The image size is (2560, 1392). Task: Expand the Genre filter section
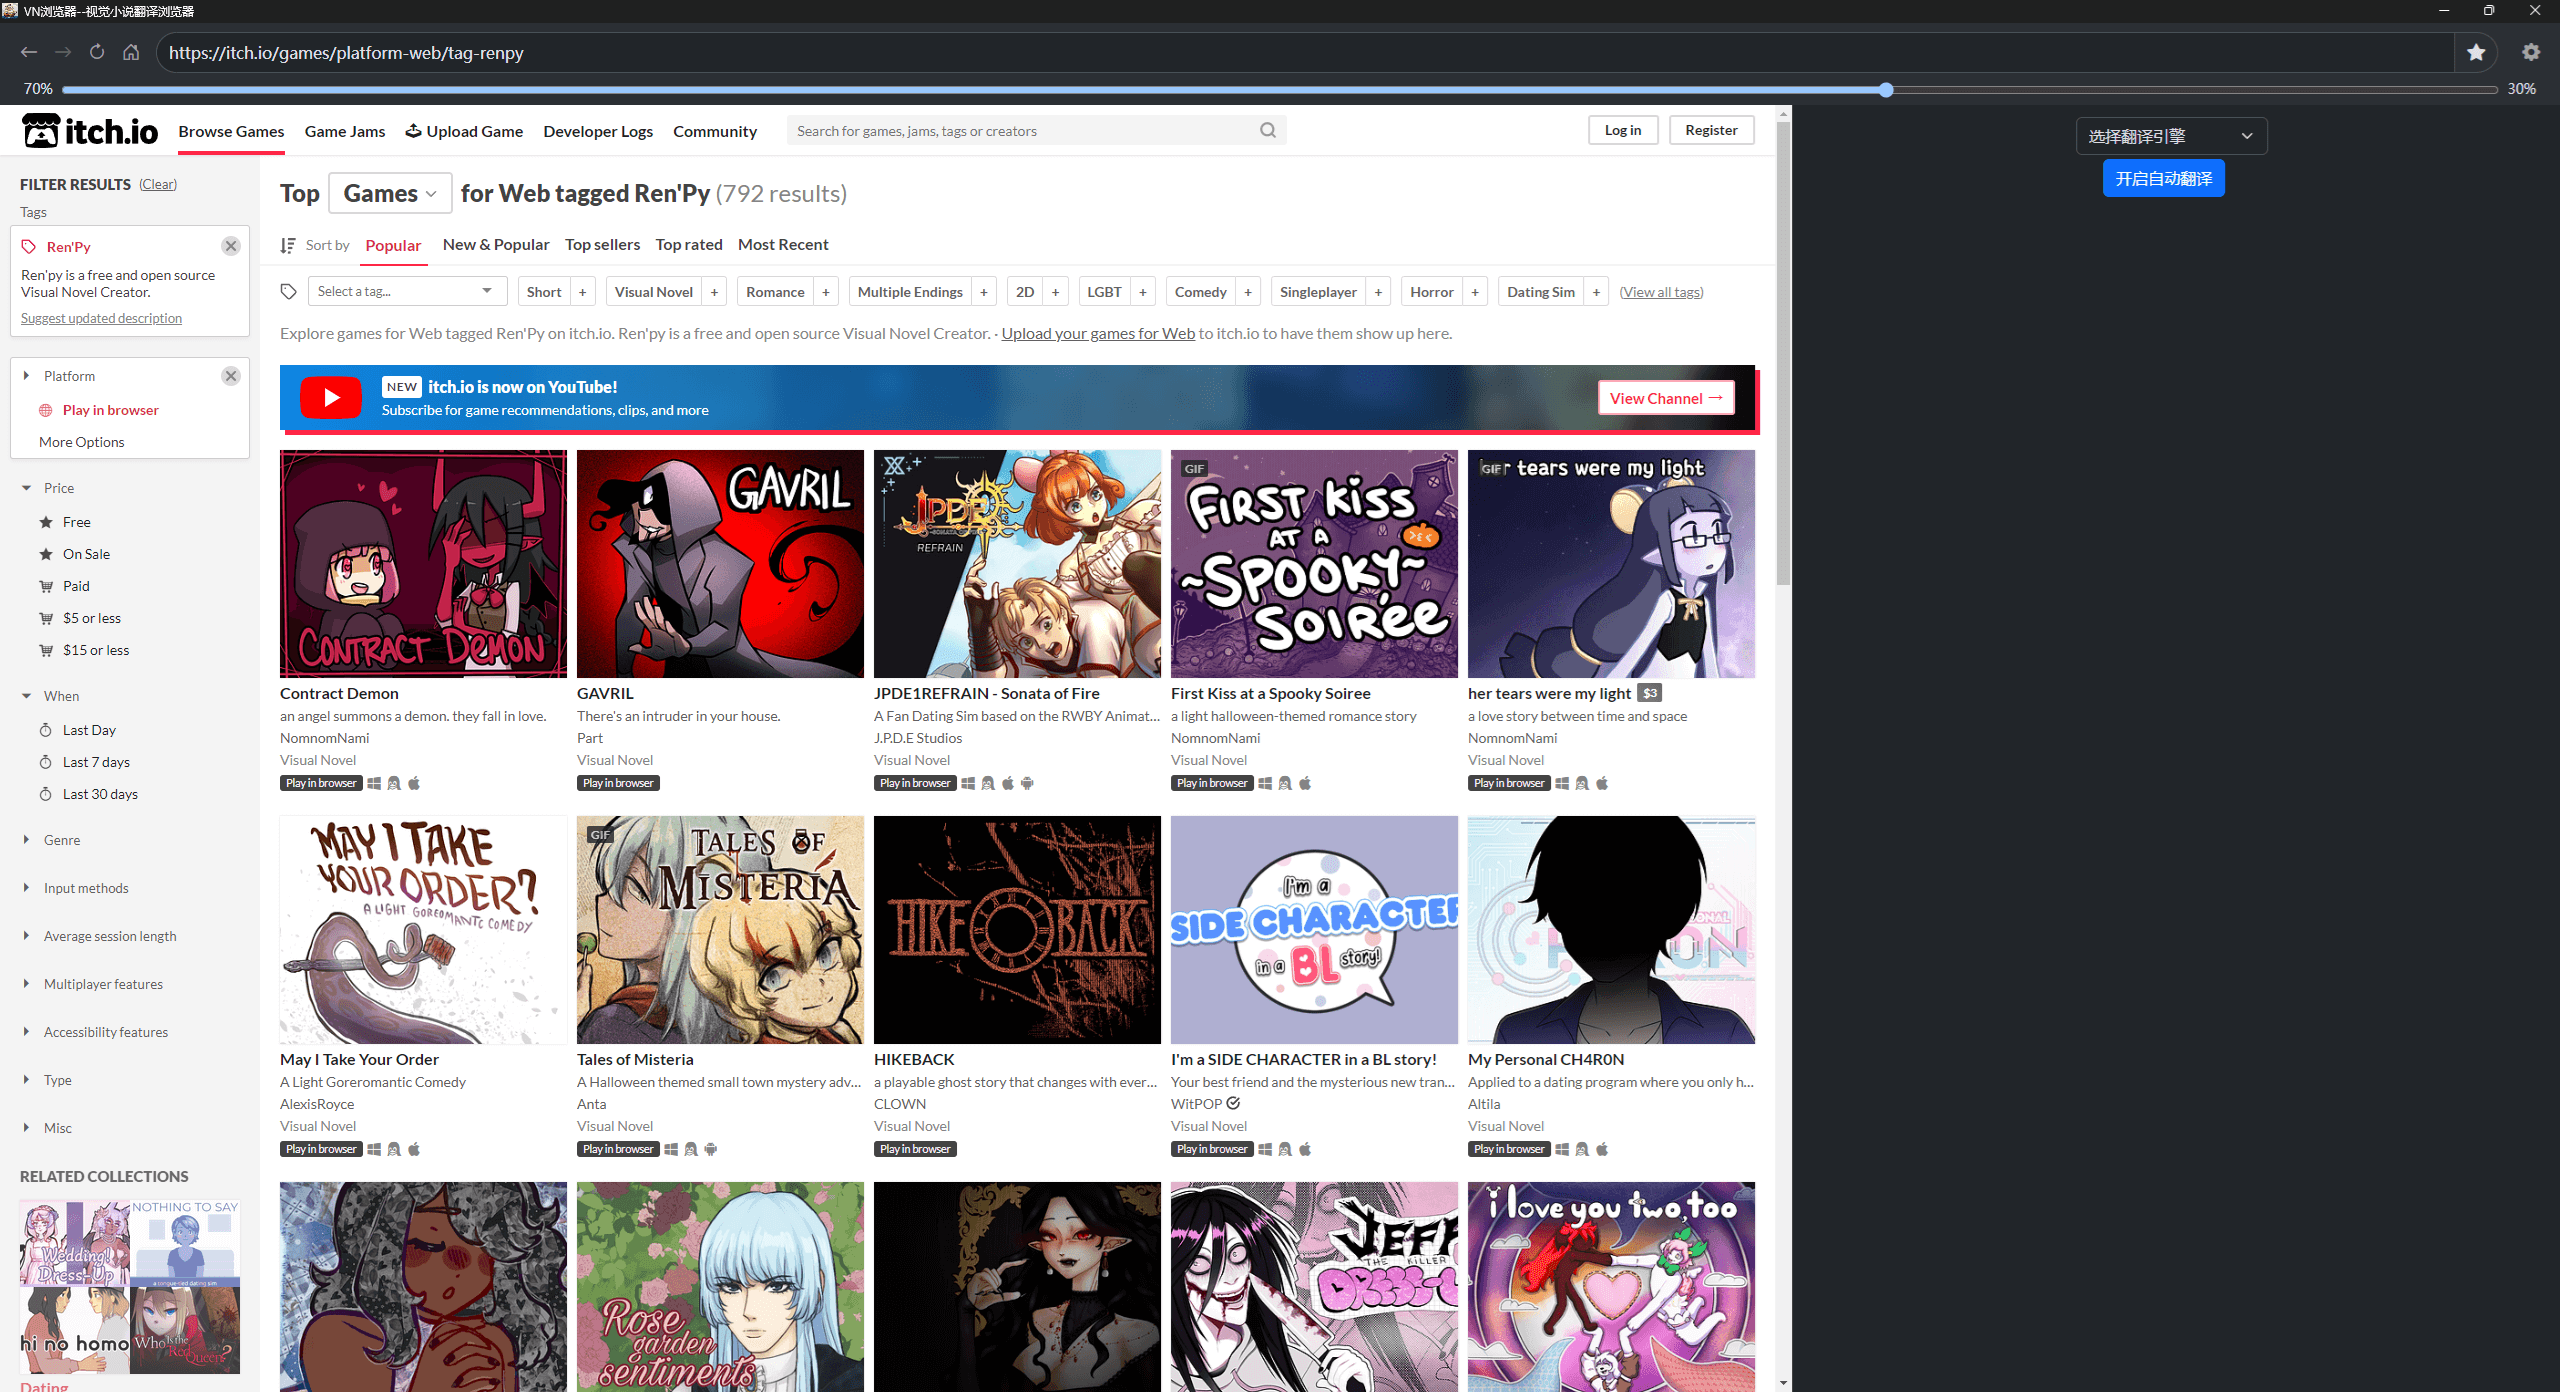(x=61, y=840)
